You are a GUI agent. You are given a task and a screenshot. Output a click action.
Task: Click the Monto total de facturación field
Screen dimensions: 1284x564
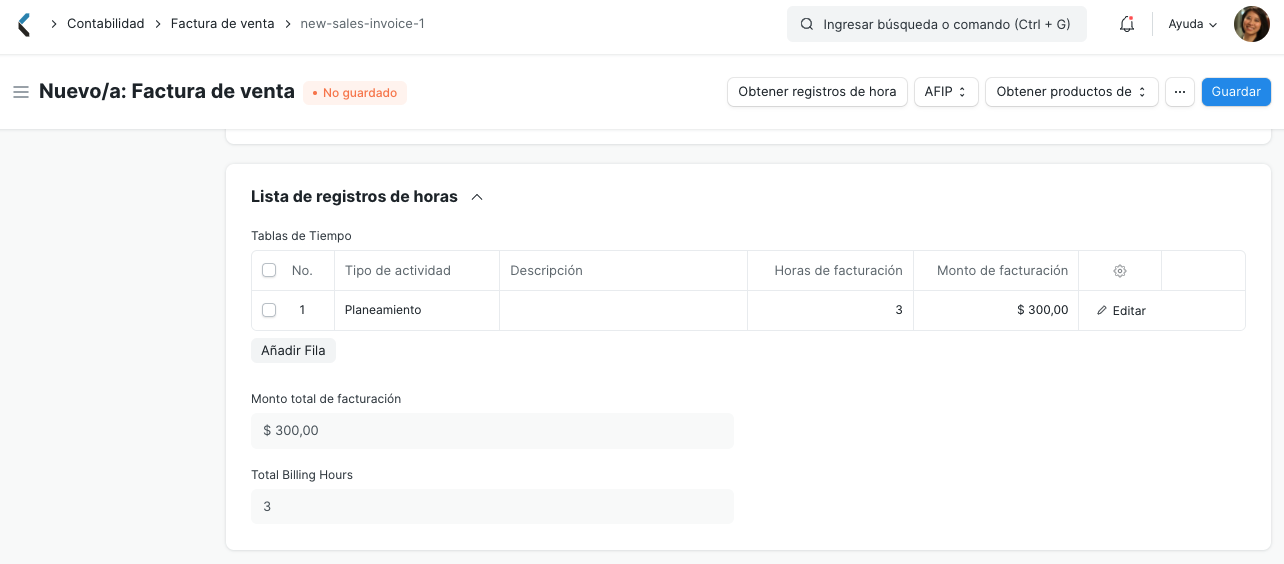[x=492, y=431]
